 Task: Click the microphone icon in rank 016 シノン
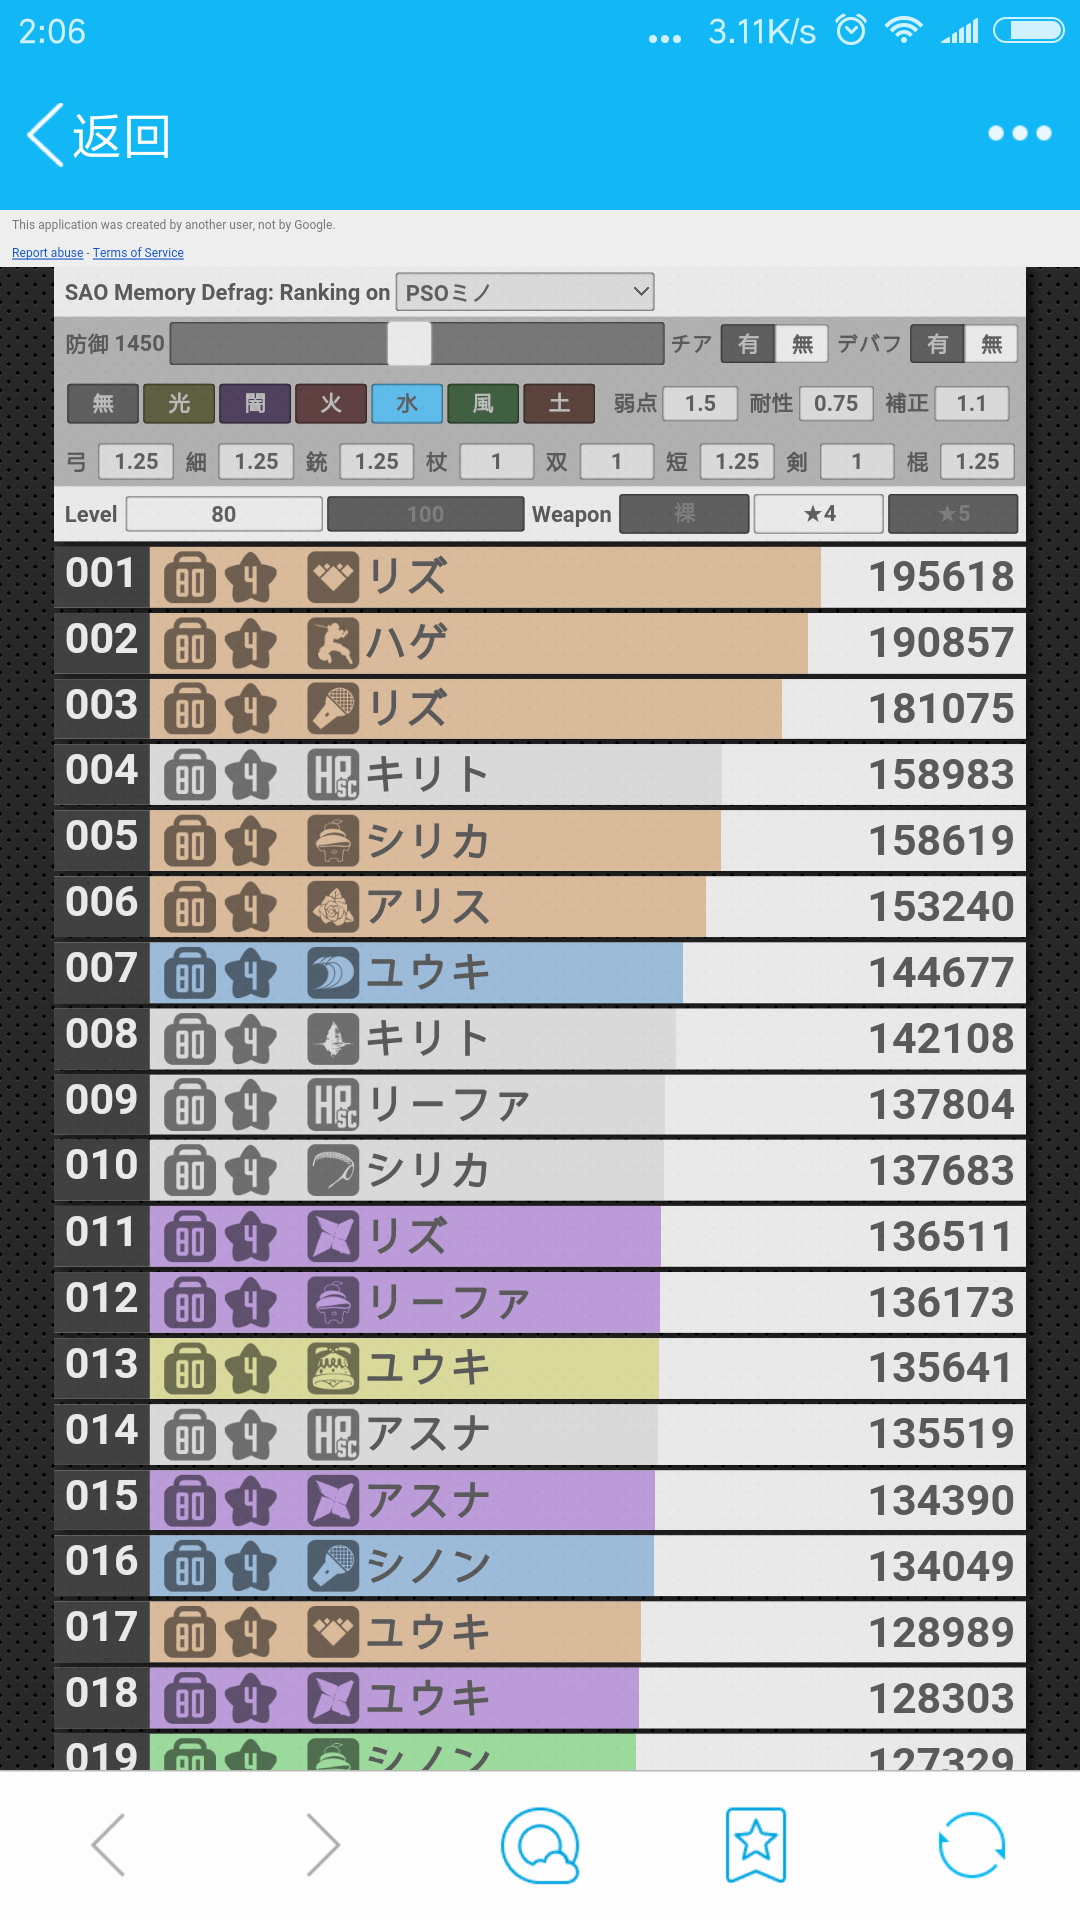332,1567
